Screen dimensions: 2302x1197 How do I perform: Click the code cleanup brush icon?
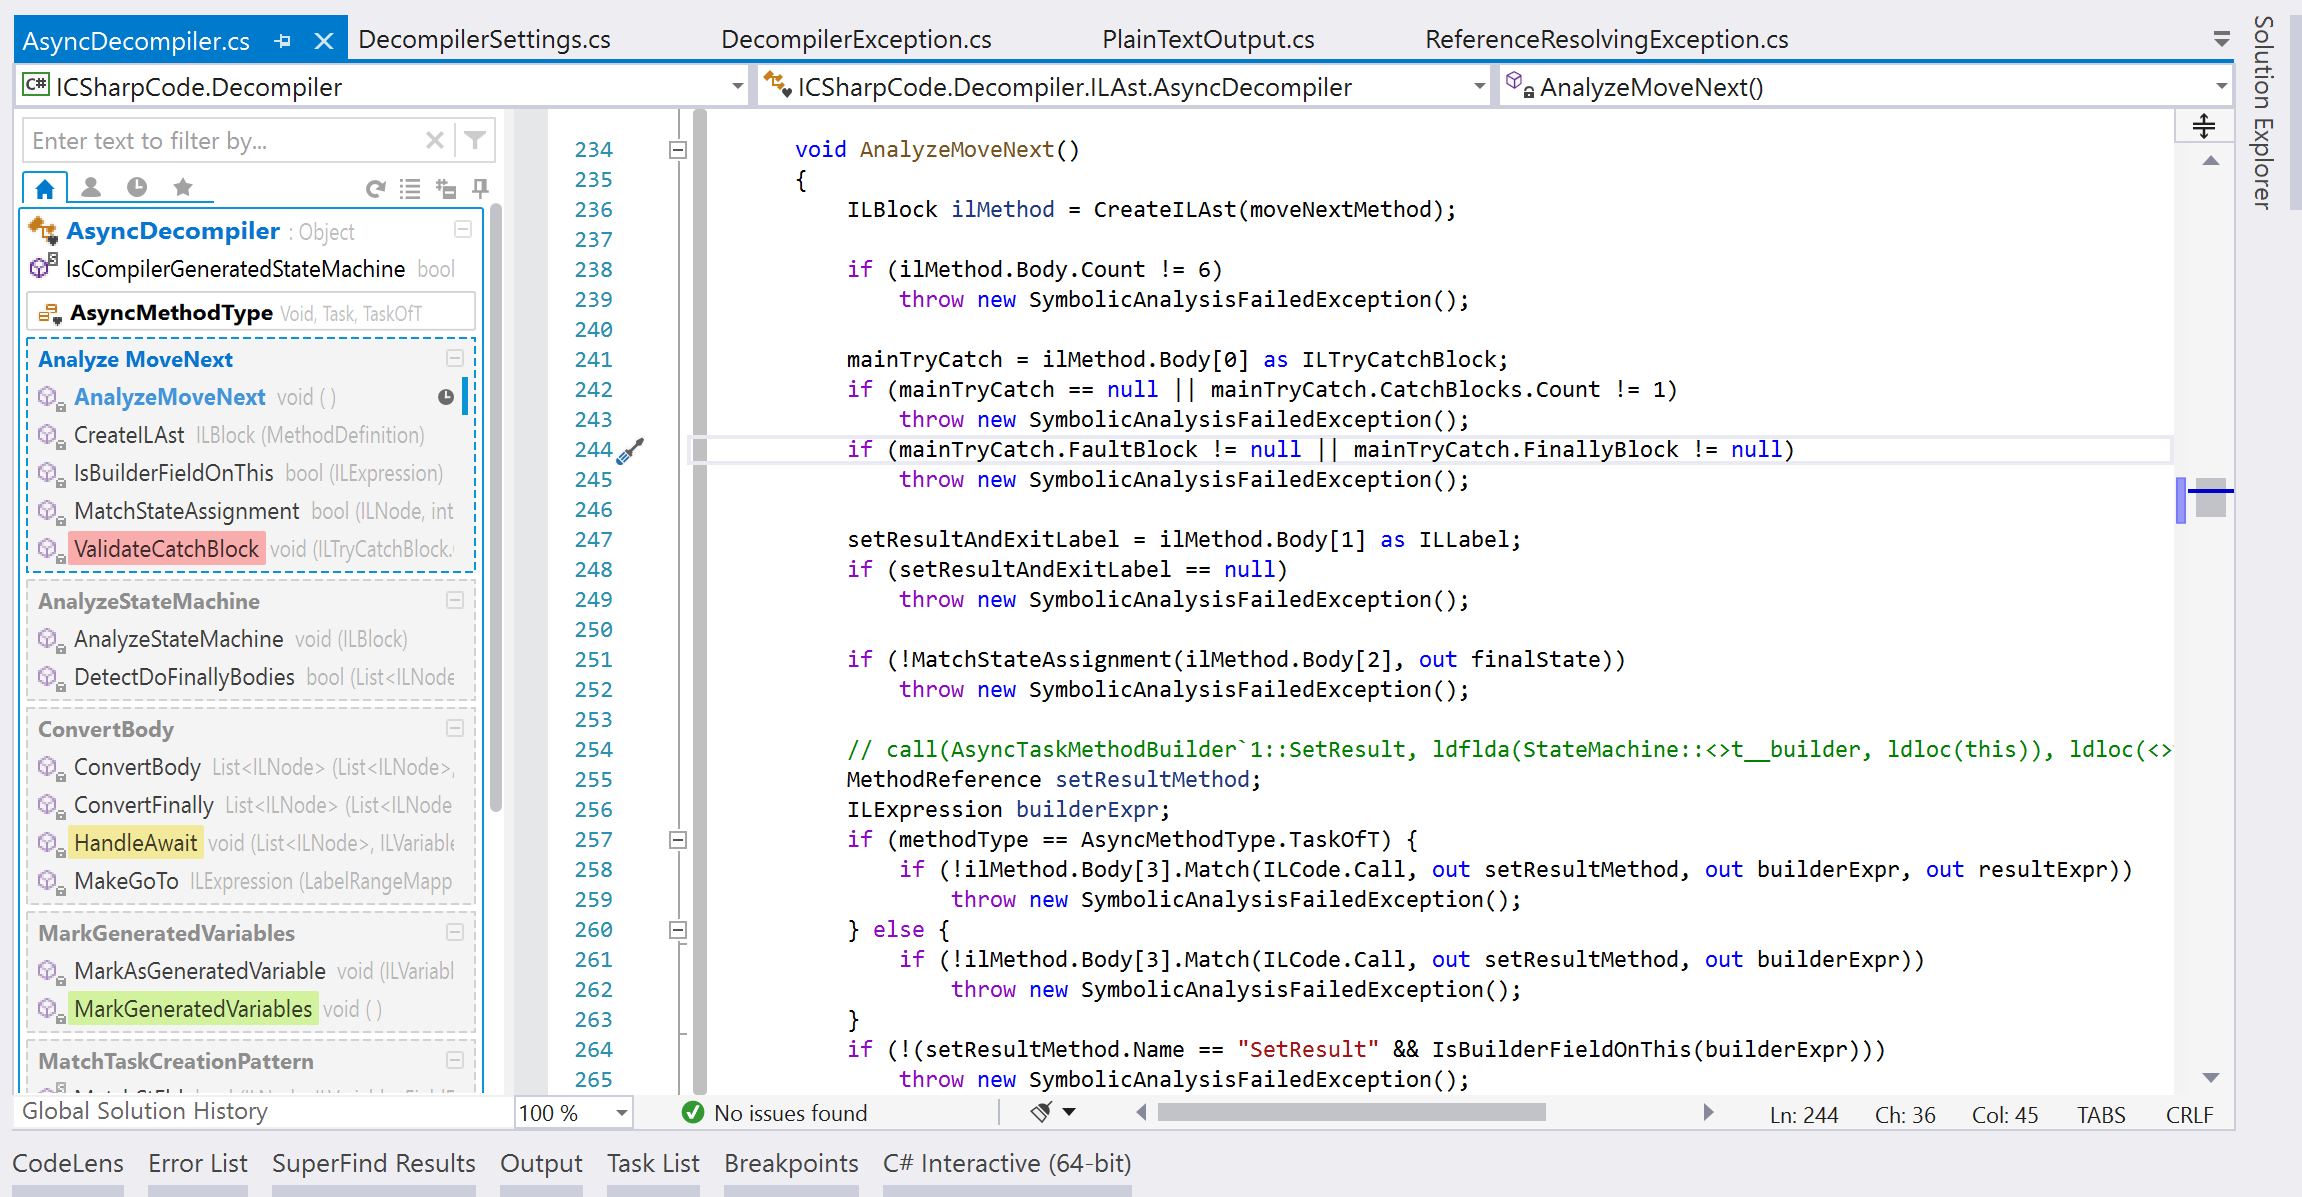pos(1042,1112)
